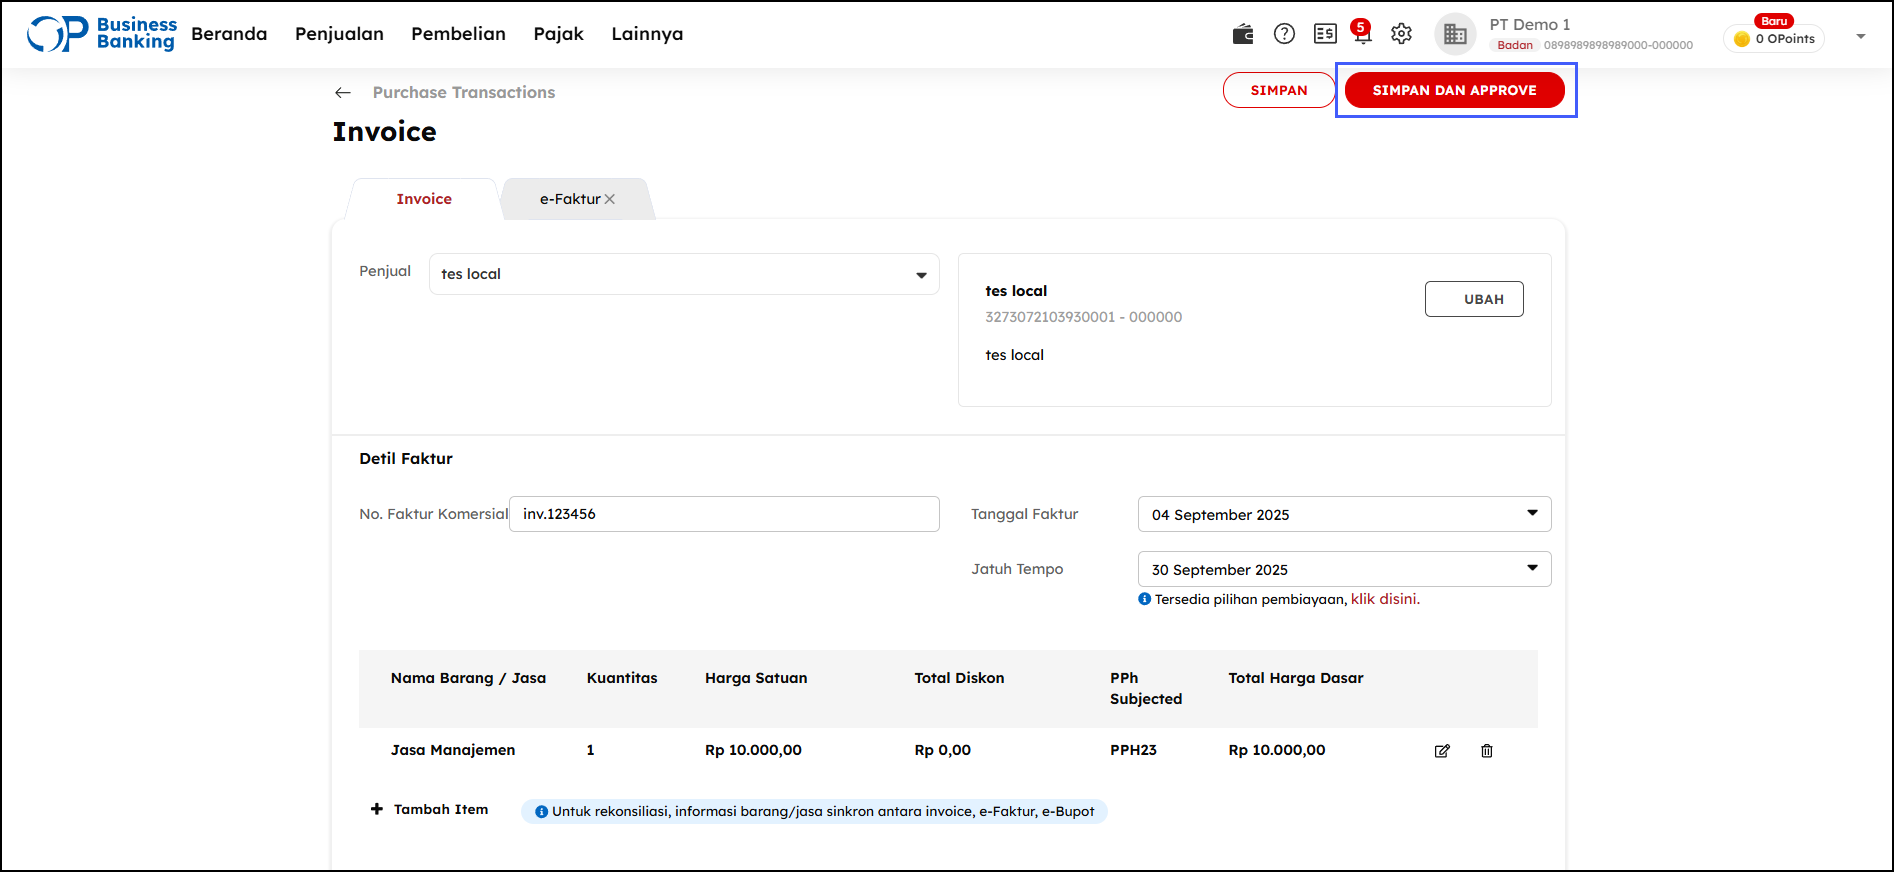Add a new item with Tambah Item
Viewport: 1894px width, 872px height.
(x=430, y=809)
